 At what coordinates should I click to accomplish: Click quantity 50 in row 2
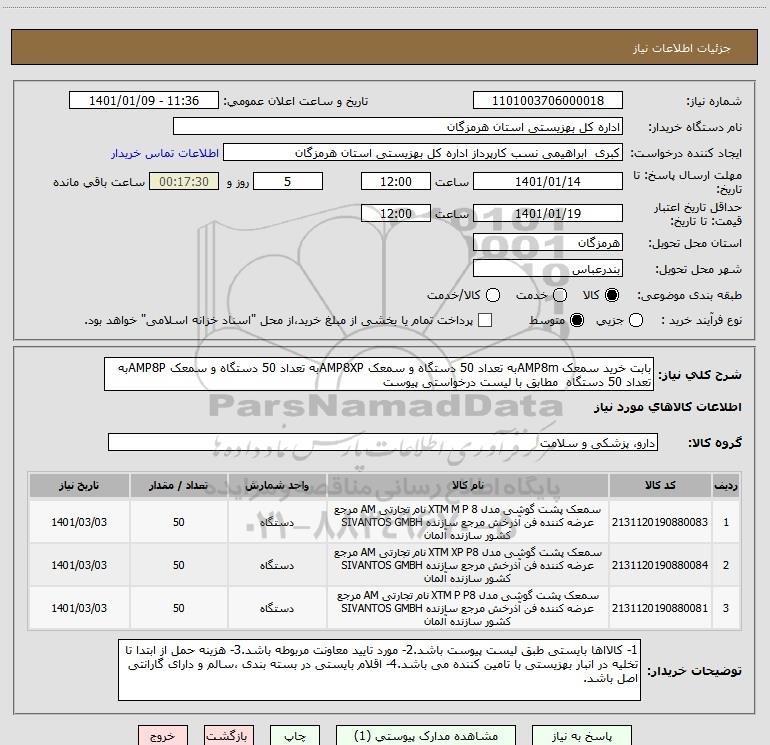coord(179,565)
